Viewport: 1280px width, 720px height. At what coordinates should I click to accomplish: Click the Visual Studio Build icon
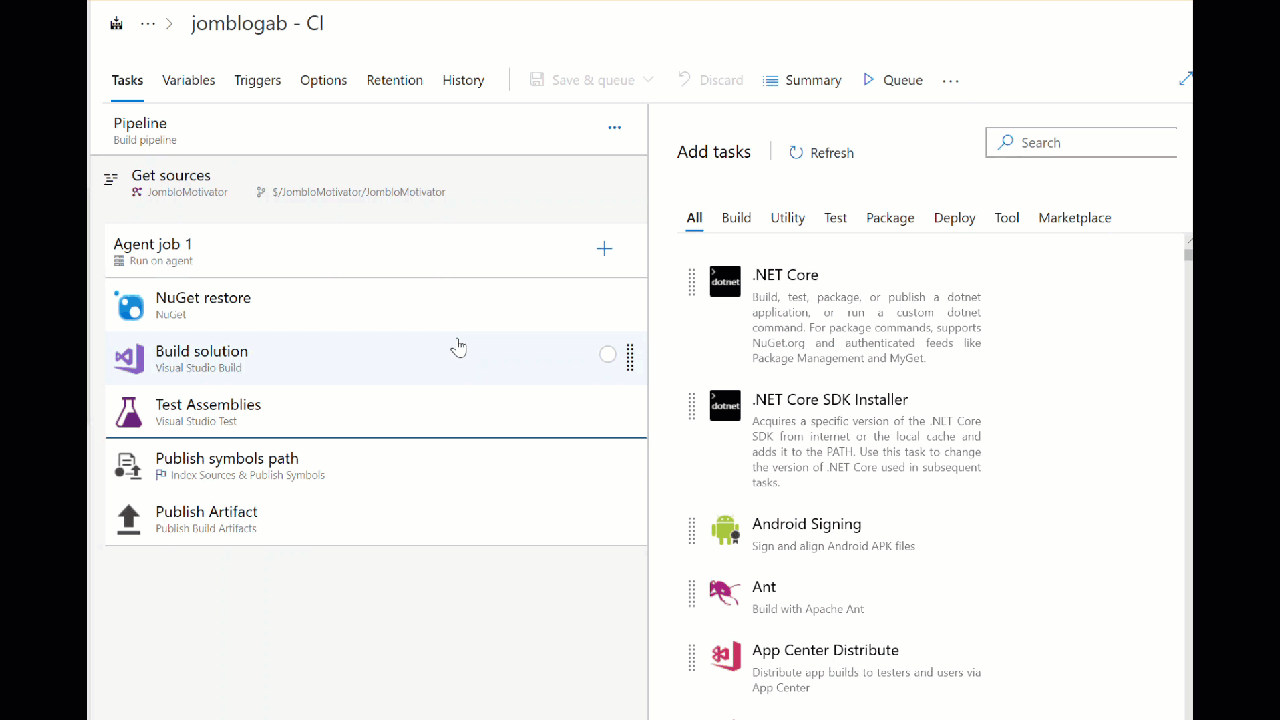(129, 358)
